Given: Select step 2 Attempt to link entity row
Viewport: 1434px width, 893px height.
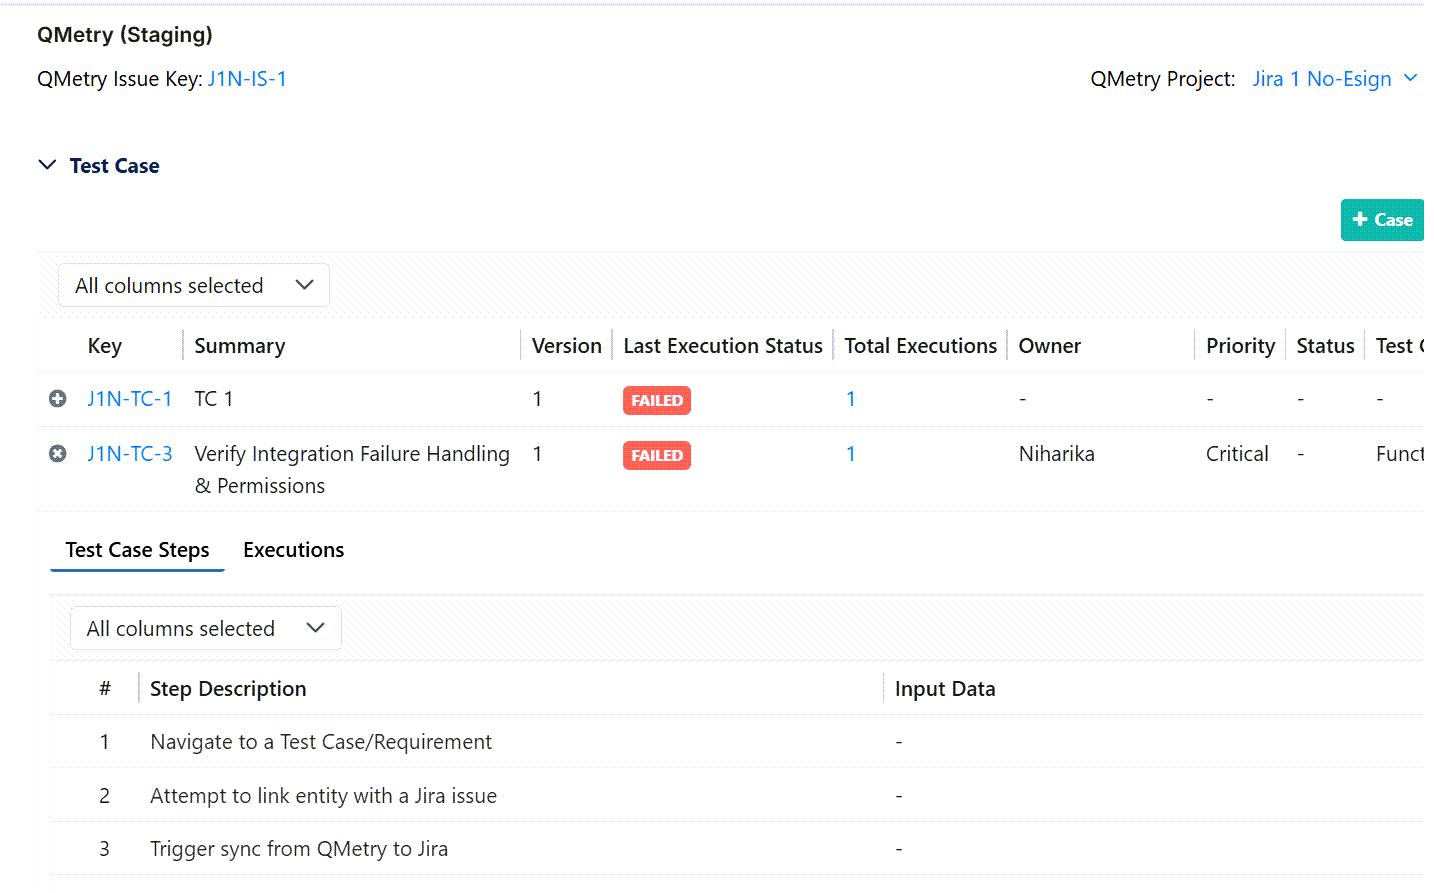Looking at the screenshot, I should (x=323, y=796).
